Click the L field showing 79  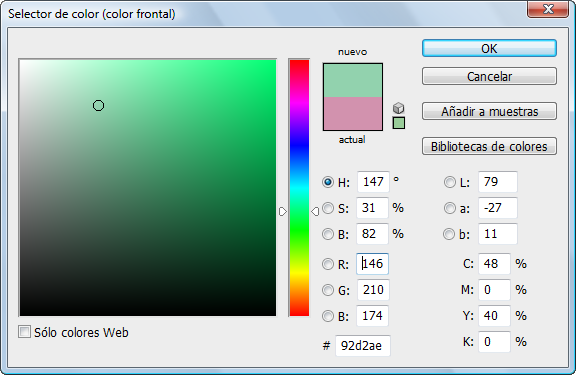tap(498, 182)
